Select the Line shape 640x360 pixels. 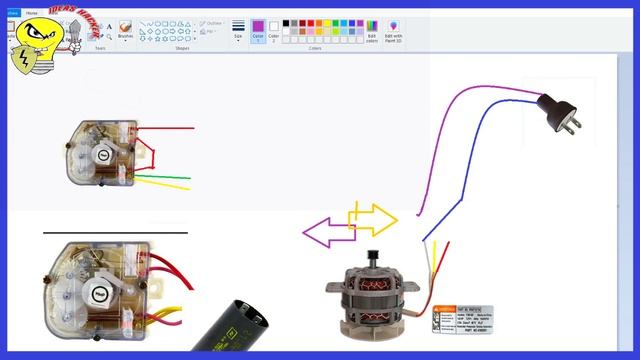(142, 24)
